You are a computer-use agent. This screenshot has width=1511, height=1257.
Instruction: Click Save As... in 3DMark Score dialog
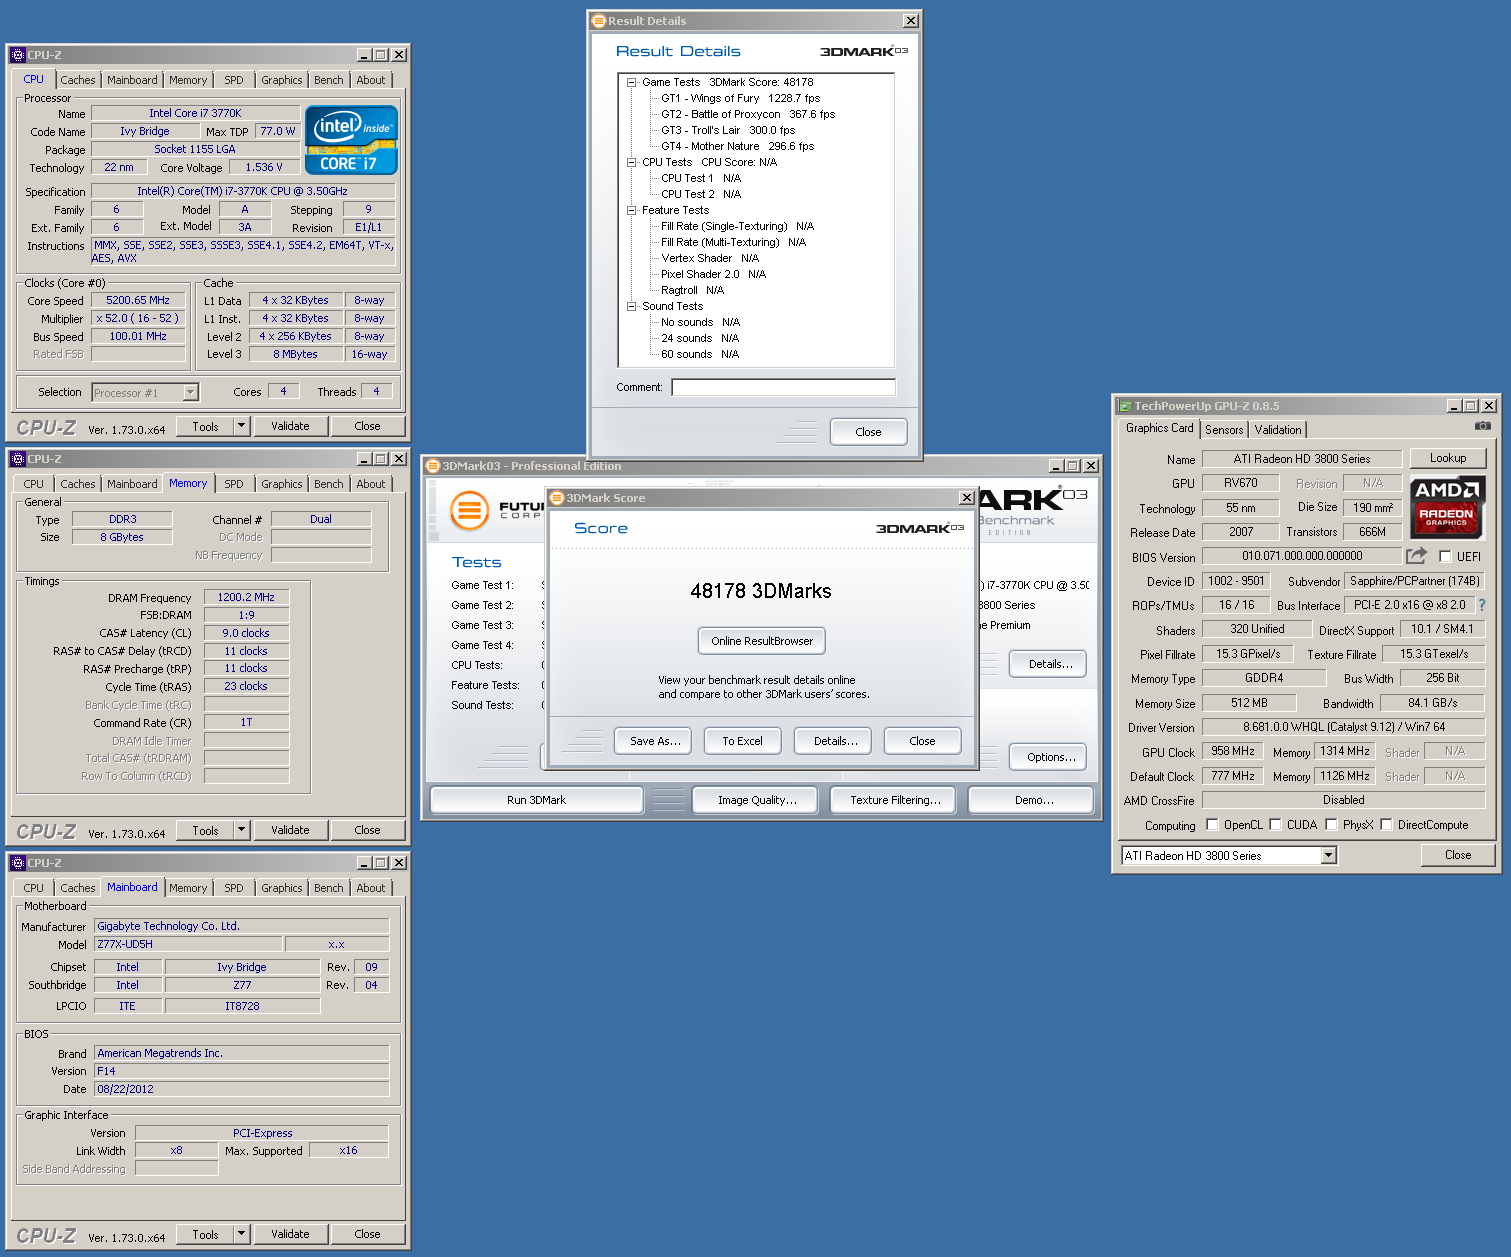(655, 741)
